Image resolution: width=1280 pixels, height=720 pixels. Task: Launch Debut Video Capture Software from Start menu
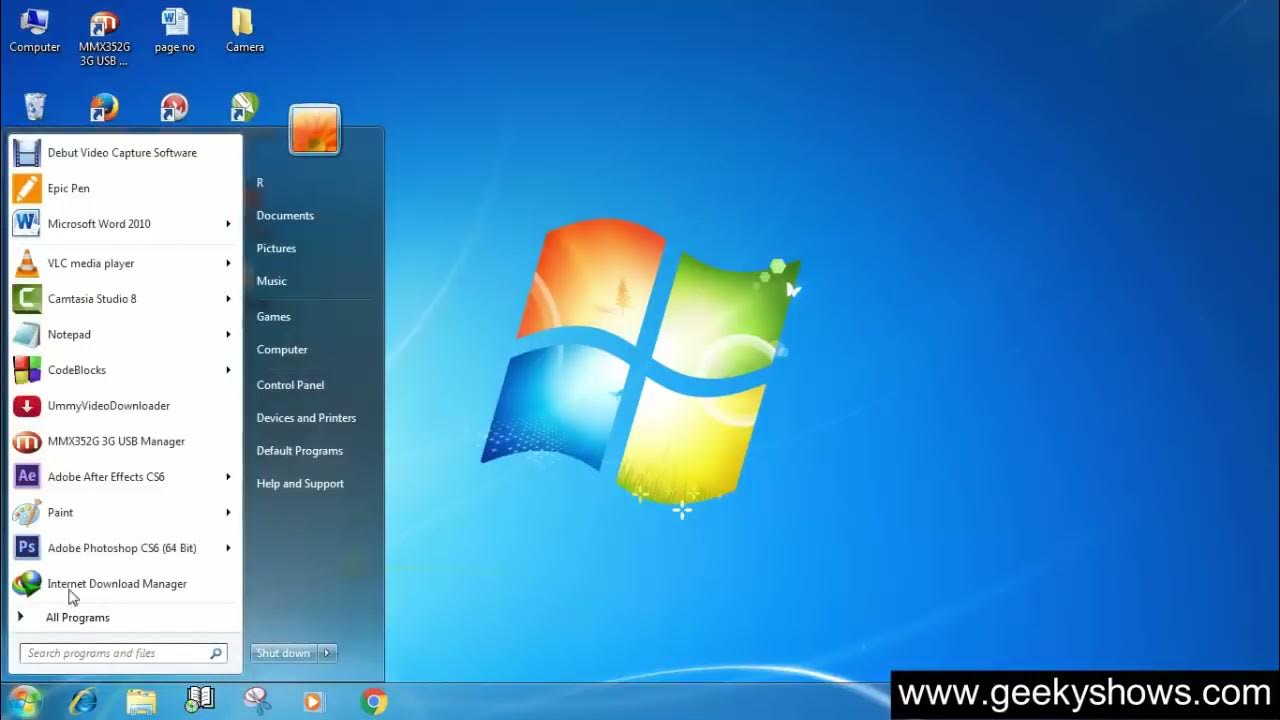click(124, 153)
